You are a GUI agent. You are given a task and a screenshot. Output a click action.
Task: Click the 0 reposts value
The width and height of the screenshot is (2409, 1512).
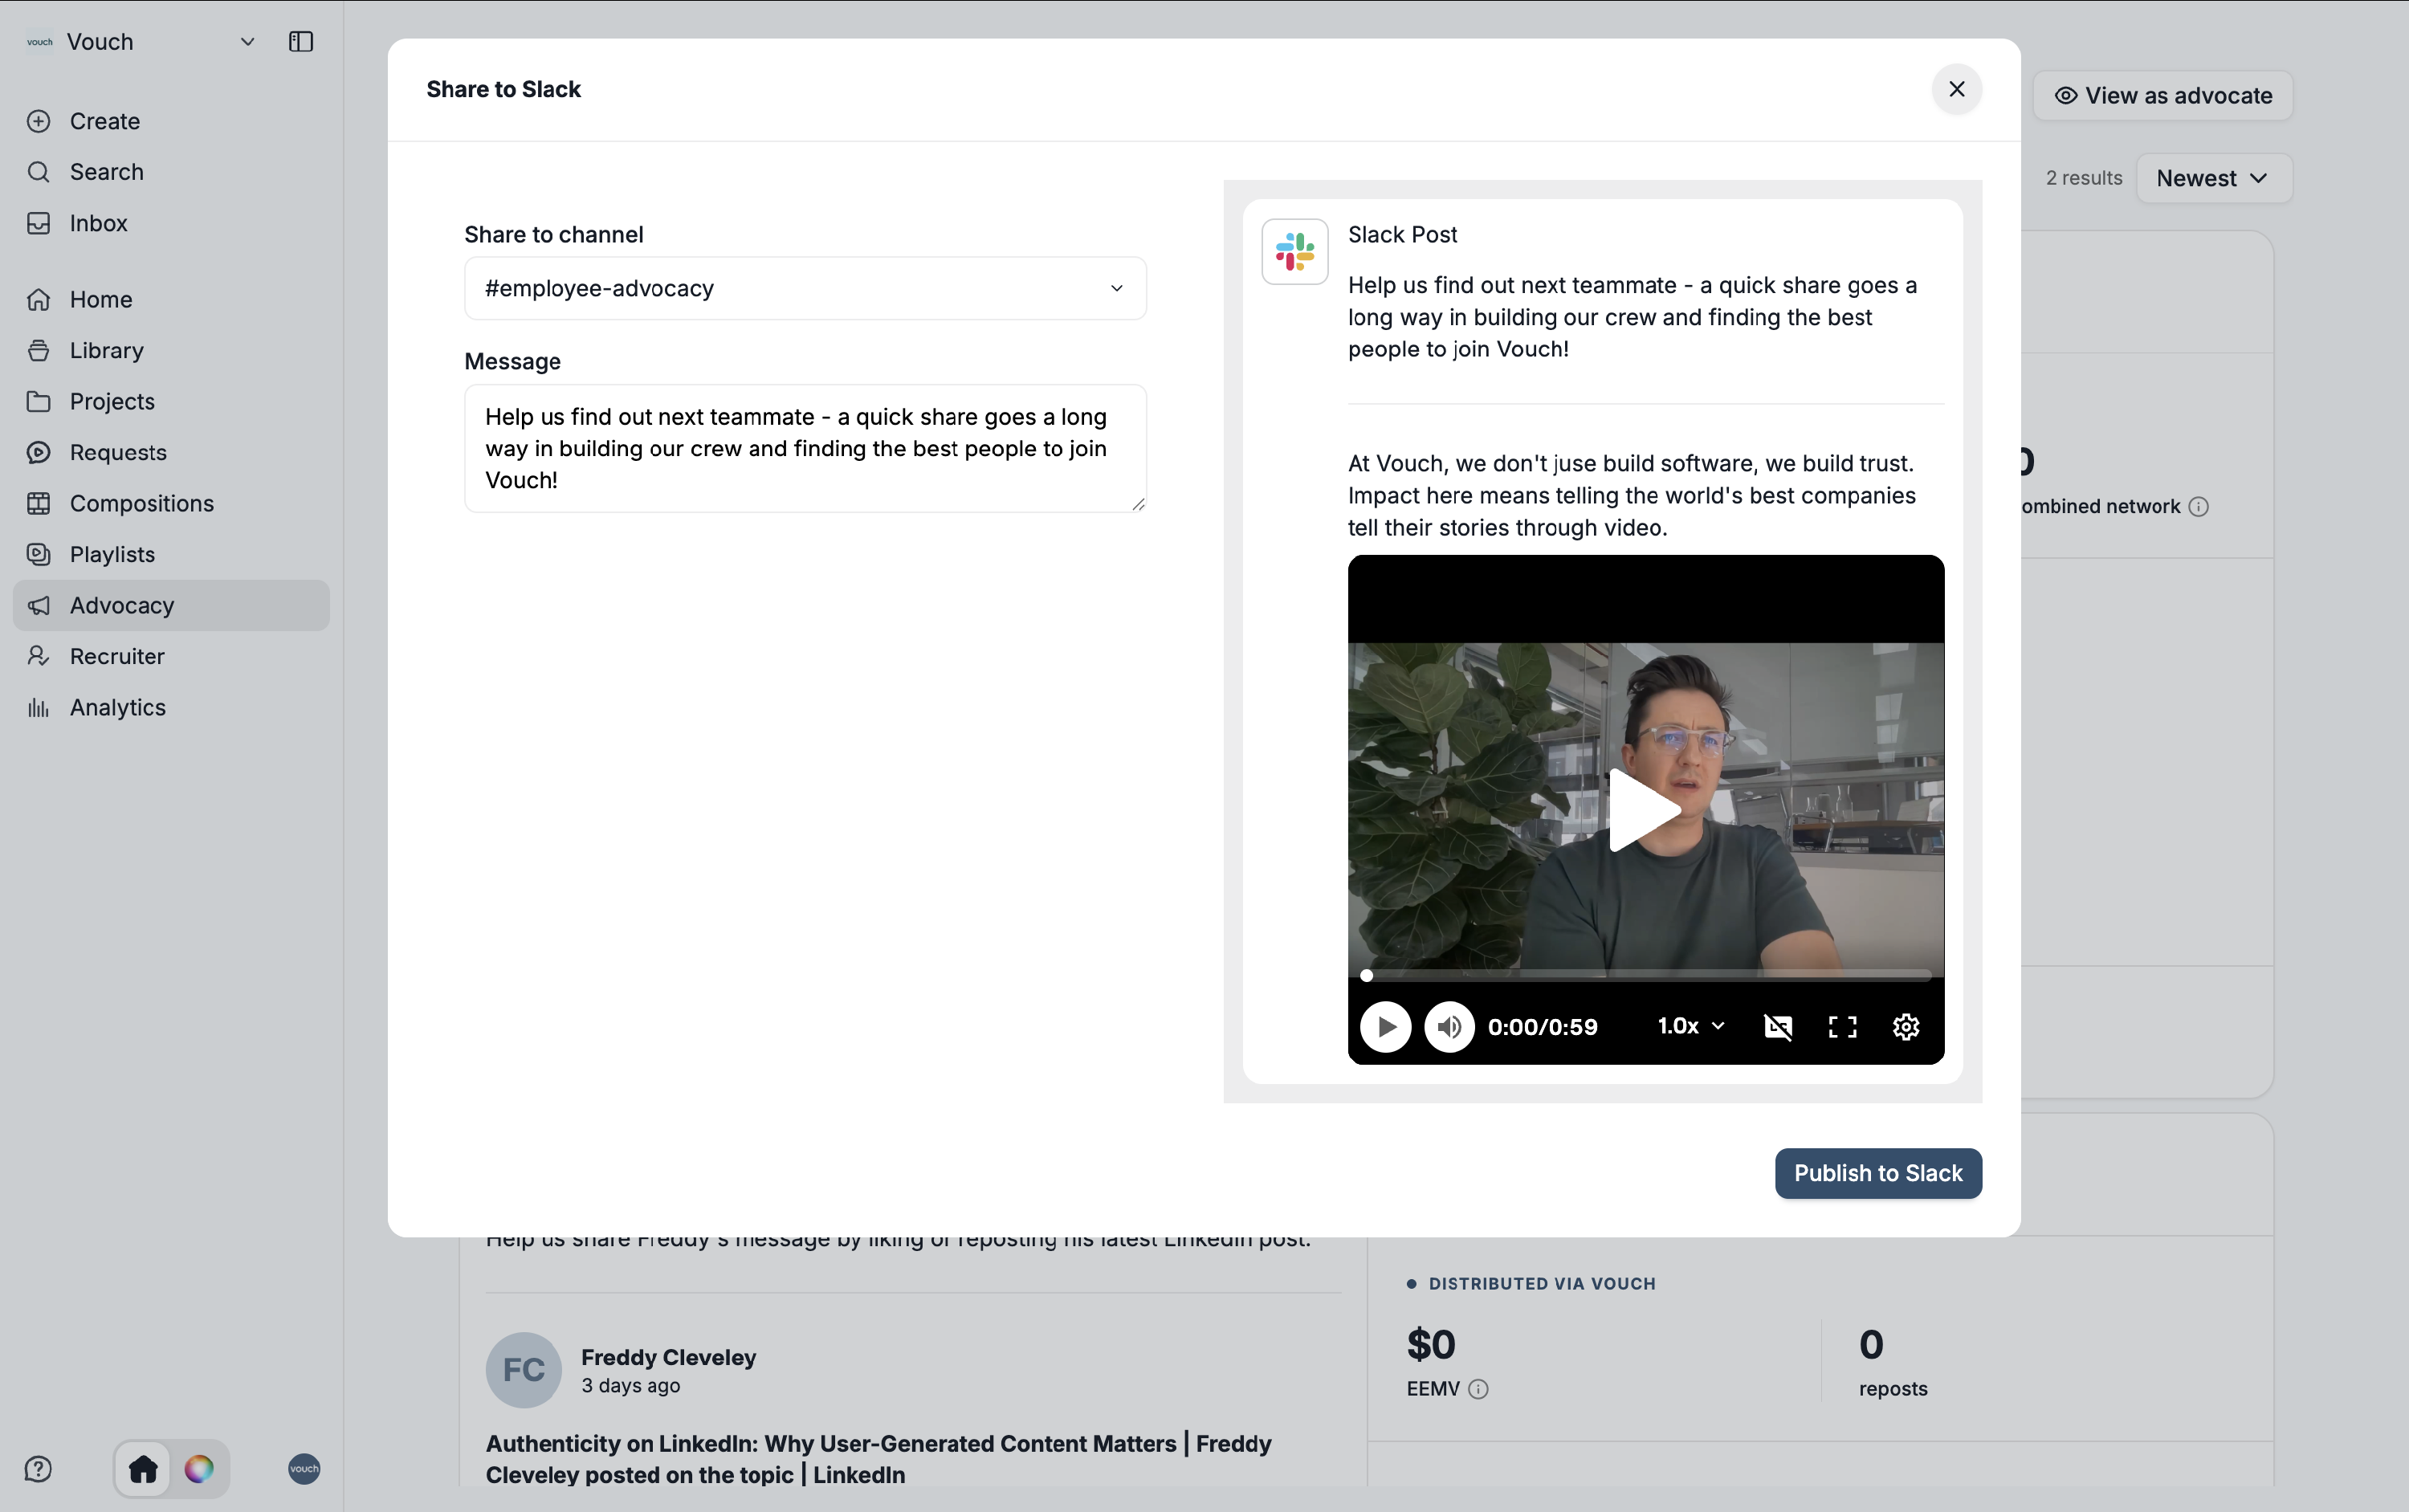[1871, 1345]
